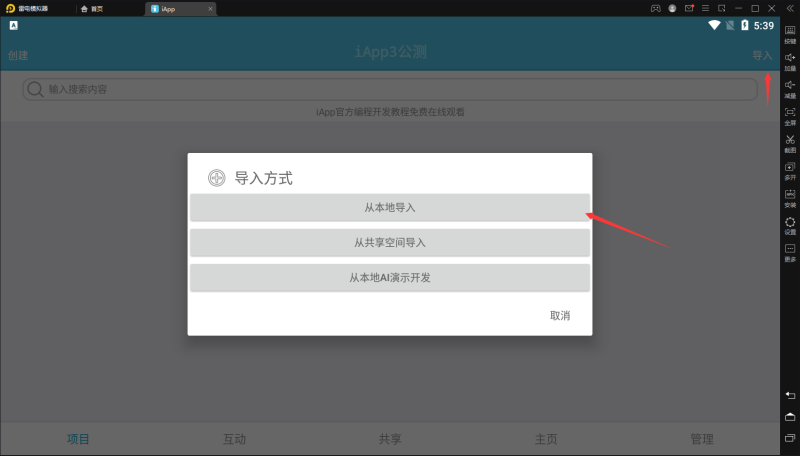Open the gamepad icon in title bar
800x456 pixels.
tap(656, 8)
